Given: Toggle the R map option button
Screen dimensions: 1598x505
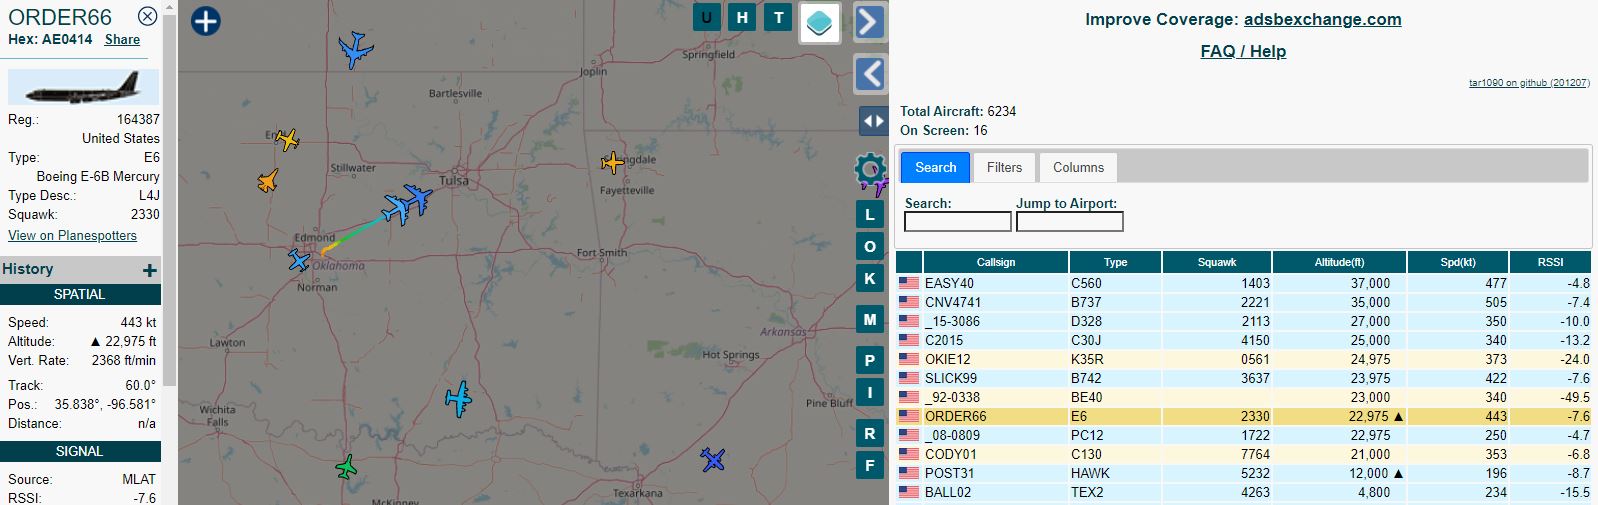Looking at the screenshot, I should [x=870, y=433].
